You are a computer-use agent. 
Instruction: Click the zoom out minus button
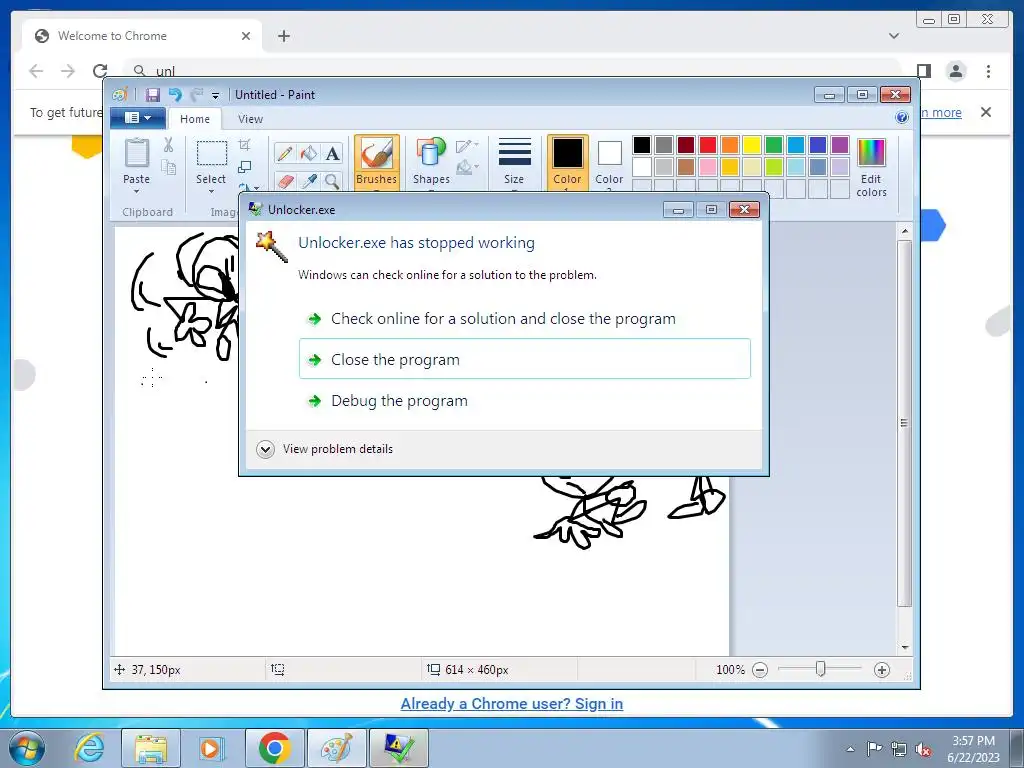click(760, 669)
